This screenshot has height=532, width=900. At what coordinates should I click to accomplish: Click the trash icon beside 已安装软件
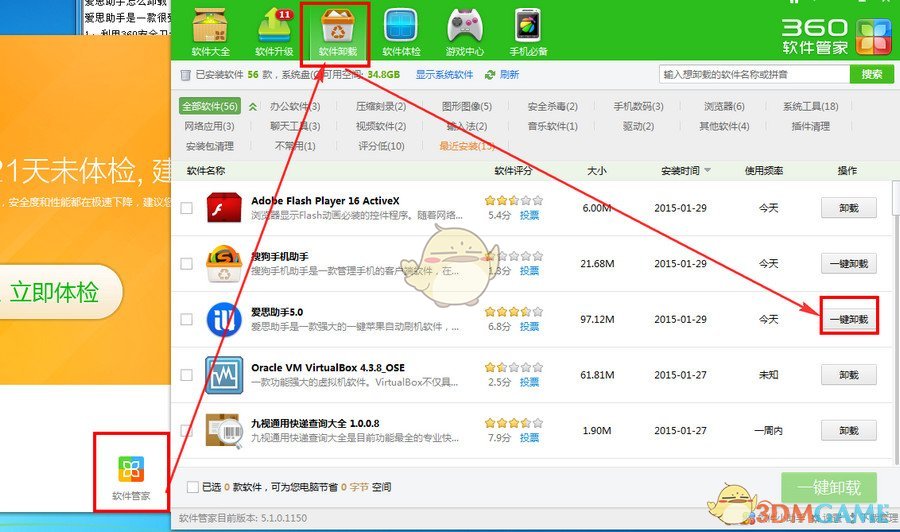point(185,75)
